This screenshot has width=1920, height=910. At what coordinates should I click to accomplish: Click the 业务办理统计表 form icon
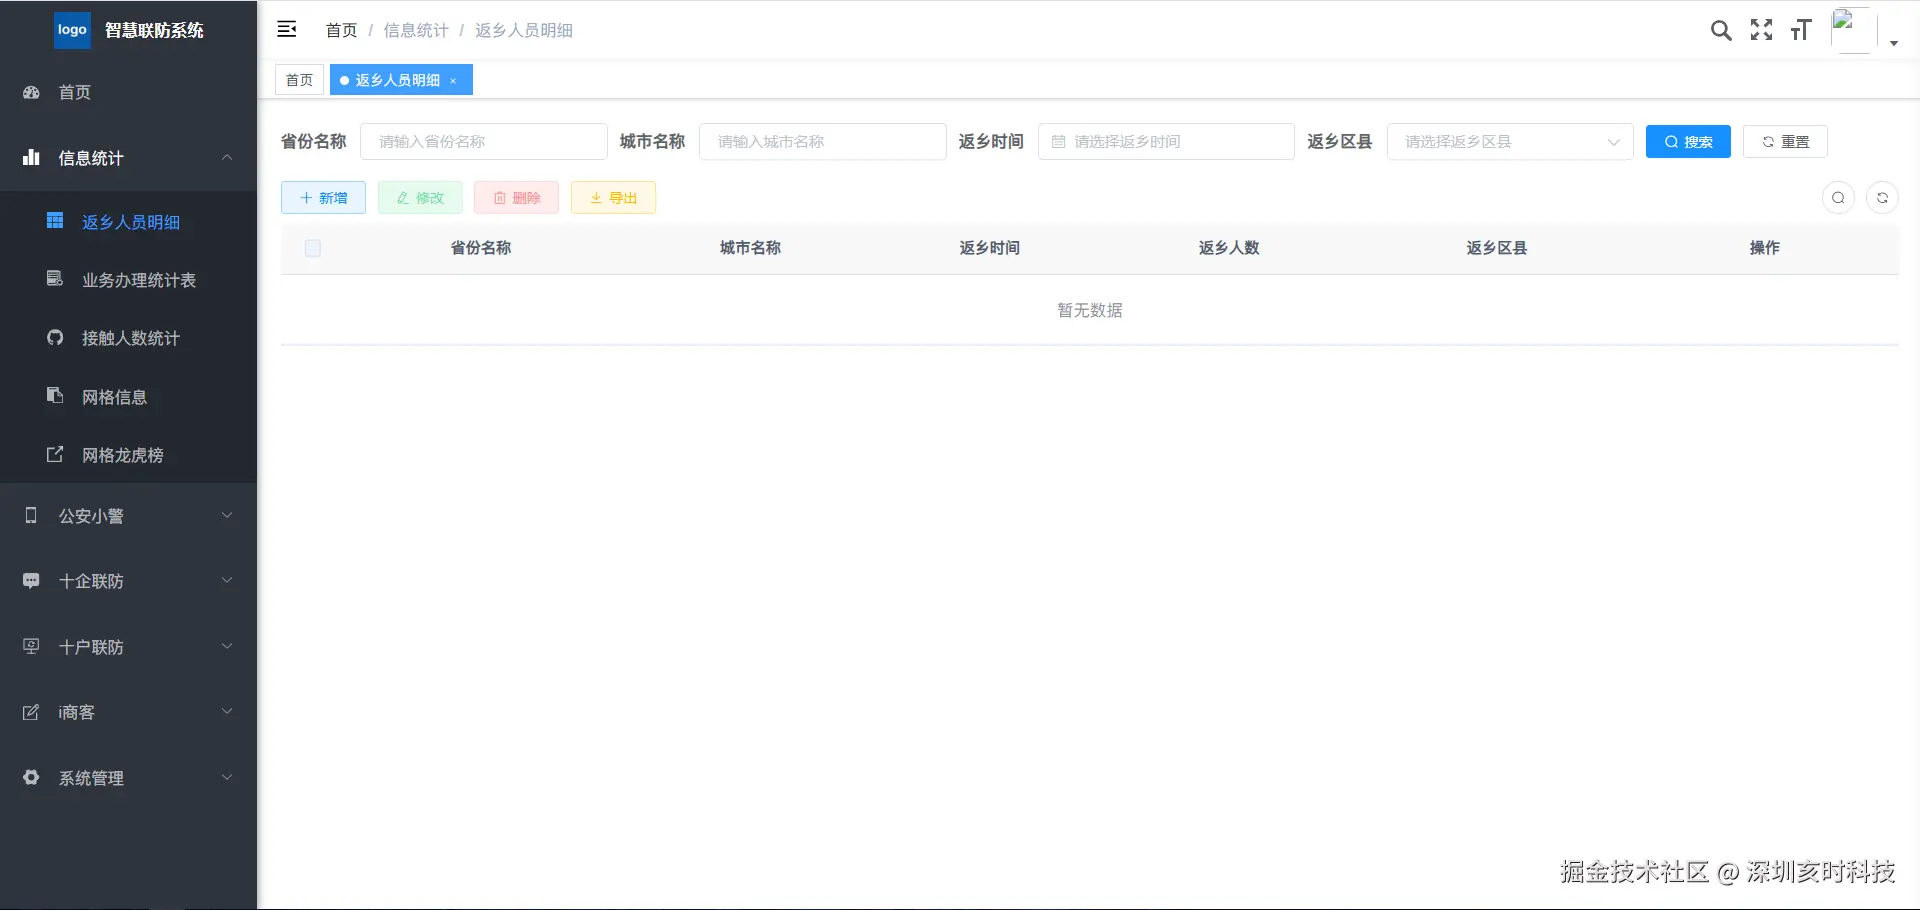coord(55,279)
